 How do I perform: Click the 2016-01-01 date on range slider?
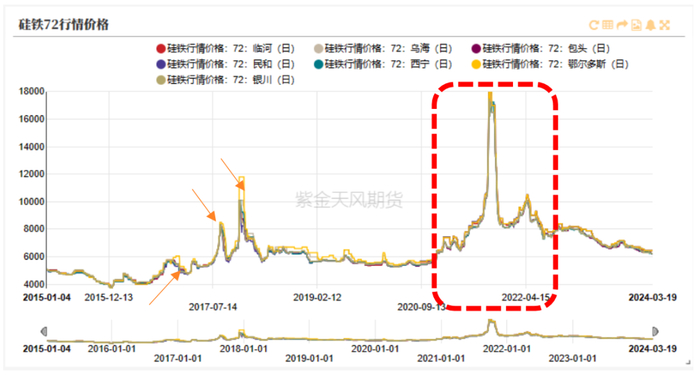click(x=112, y=349)
